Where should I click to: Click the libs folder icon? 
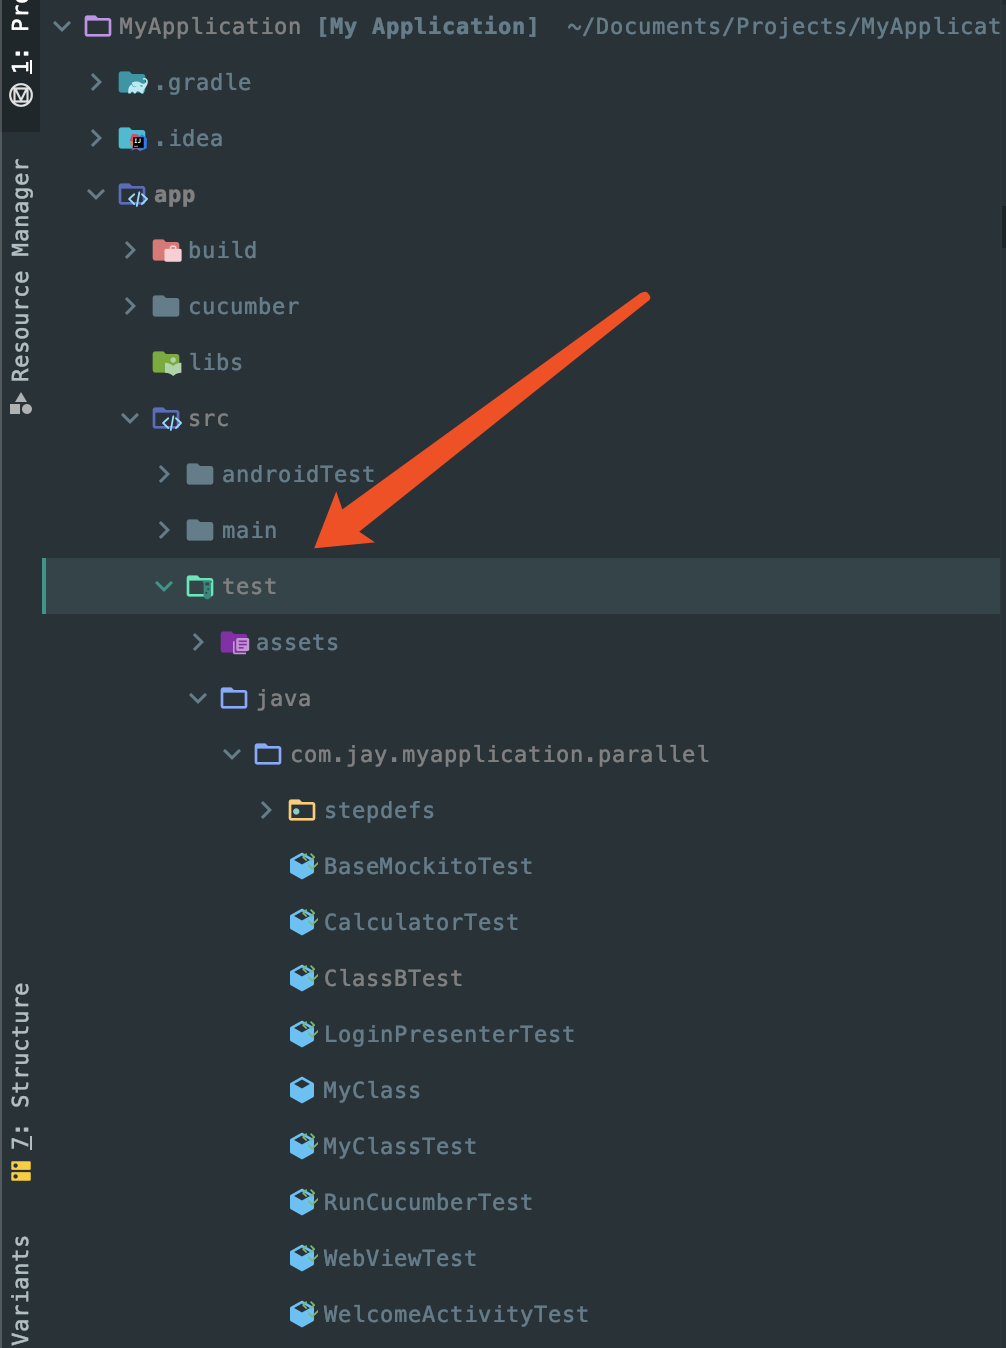pos(166,363)
